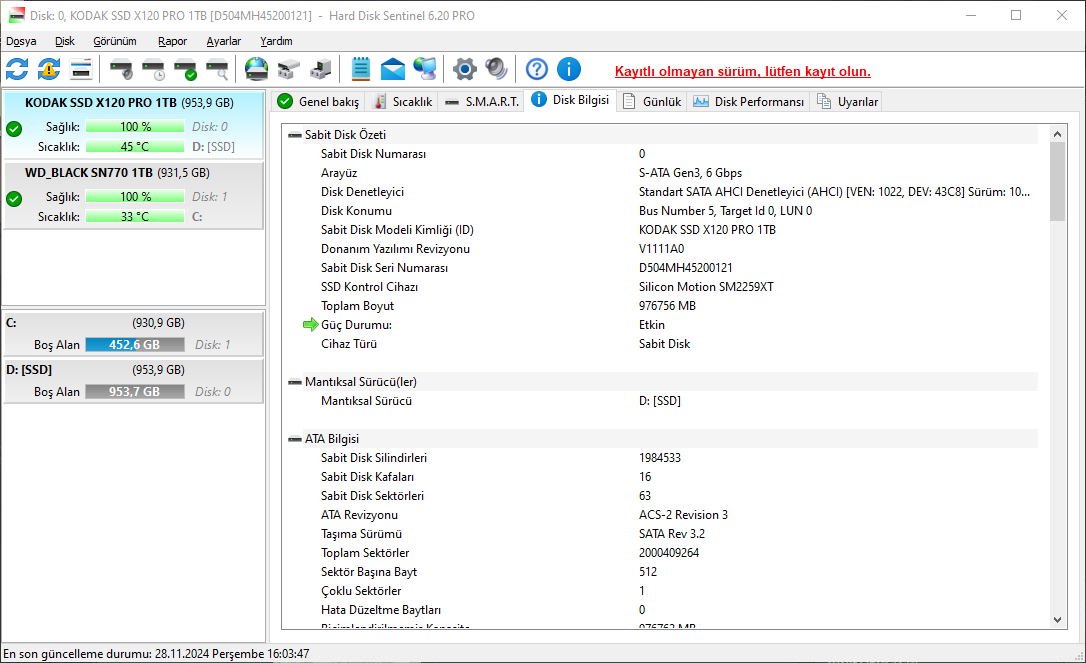Click the KODAK disk 100 % health bar
Screen dimensions: 1086x663
click(x=135, y=127)
